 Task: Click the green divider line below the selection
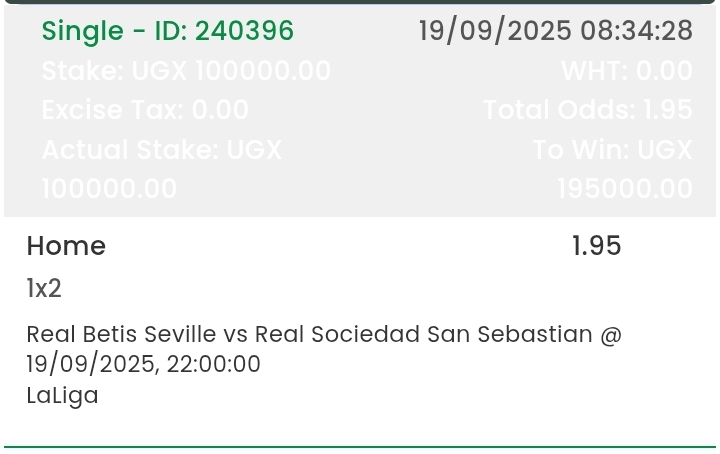(360, 446)
